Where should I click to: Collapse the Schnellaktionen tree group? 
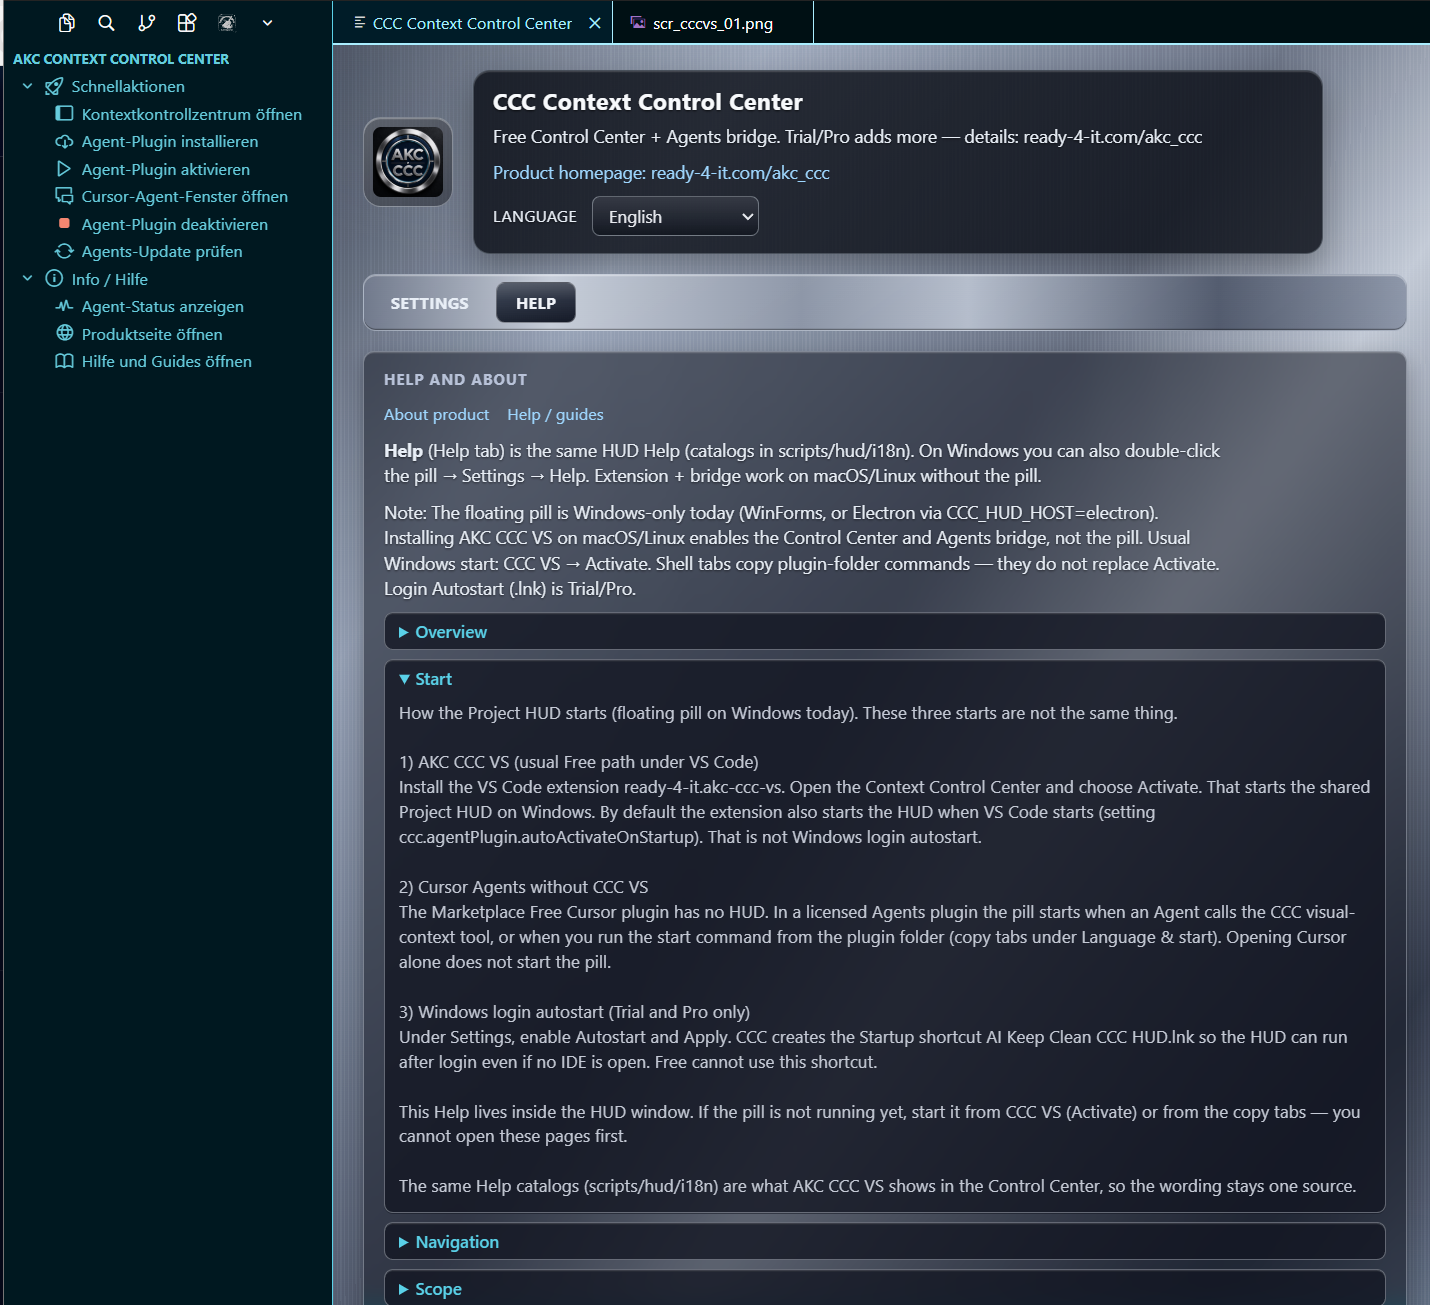click(x=27, y=87)
